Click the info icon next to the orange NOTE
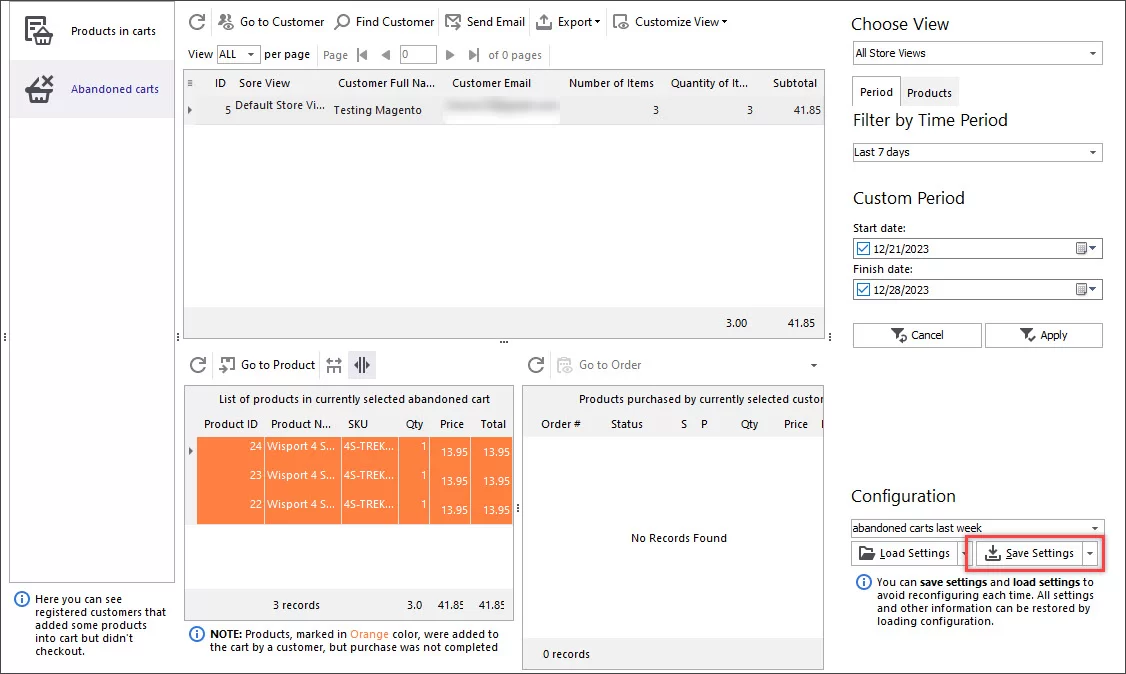 click(x=197, y=634)
